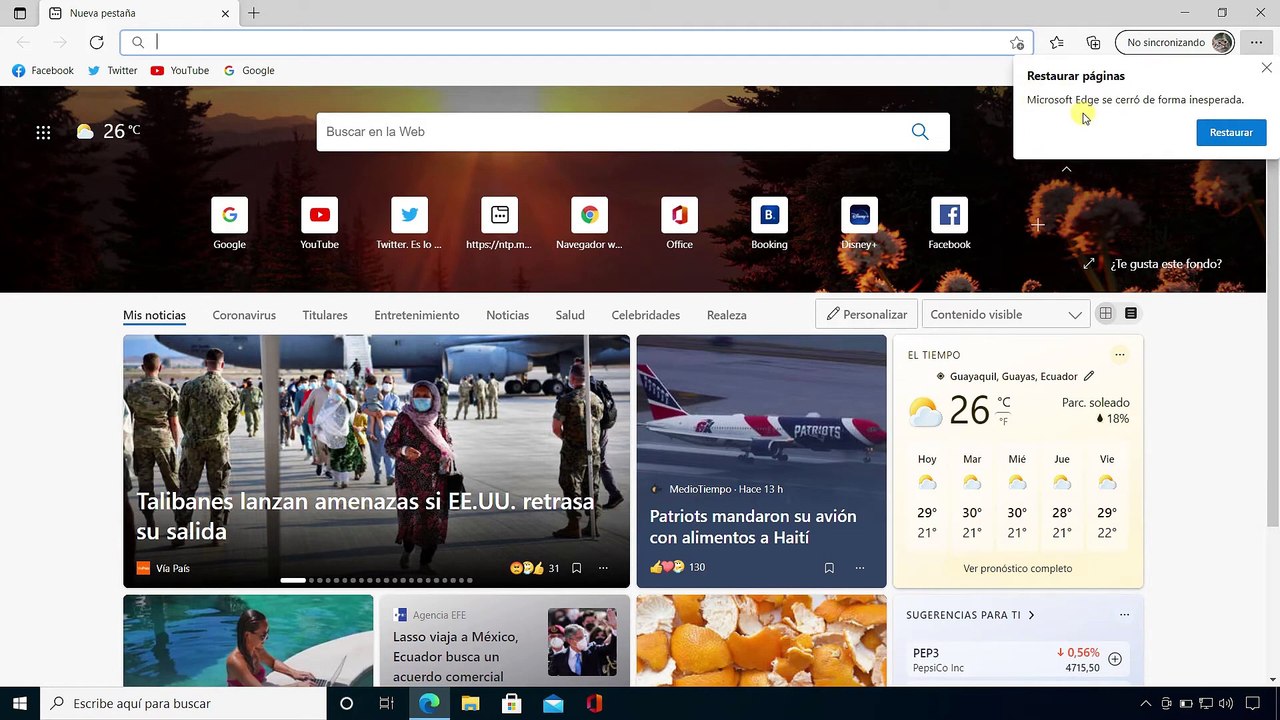This screenshot has width=1280, height=720.
Task: Open the Contenido visible dropdown
Action: pyautogui.click(x=1006, y=314)
